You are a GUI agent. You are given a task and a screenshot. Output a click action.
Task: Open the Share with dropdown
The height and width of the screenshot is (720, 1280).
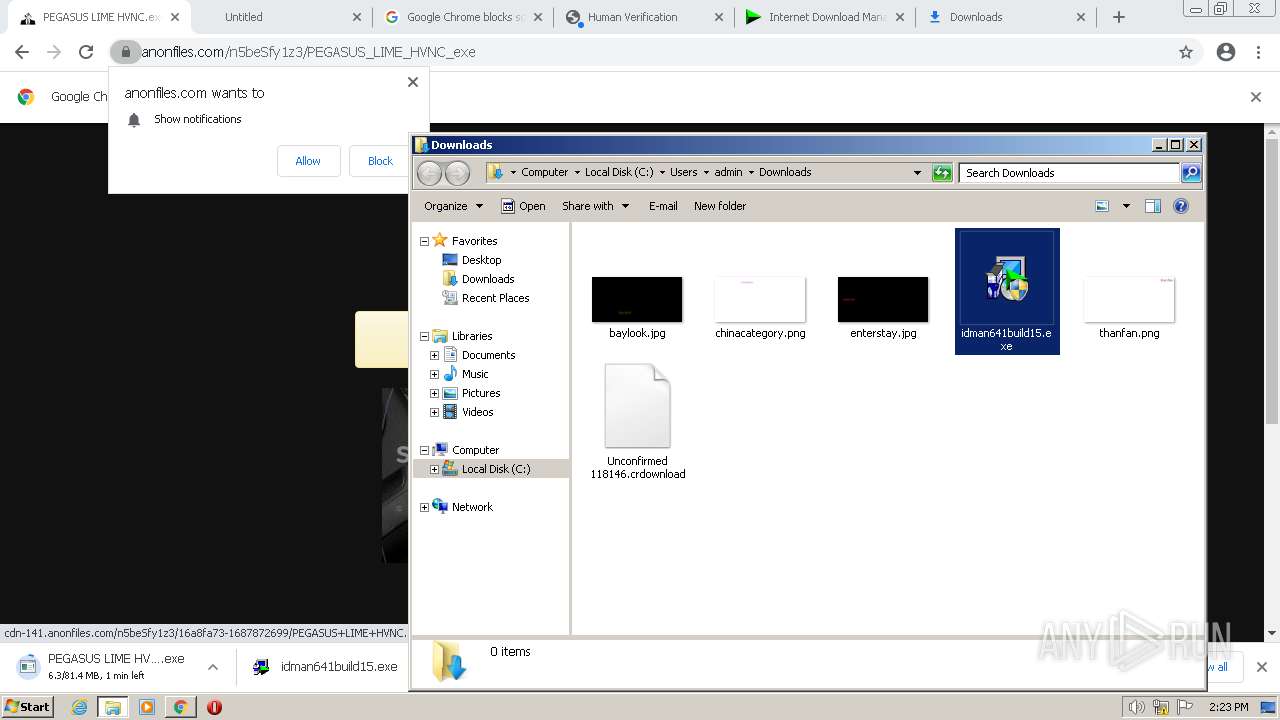(596, 206)
